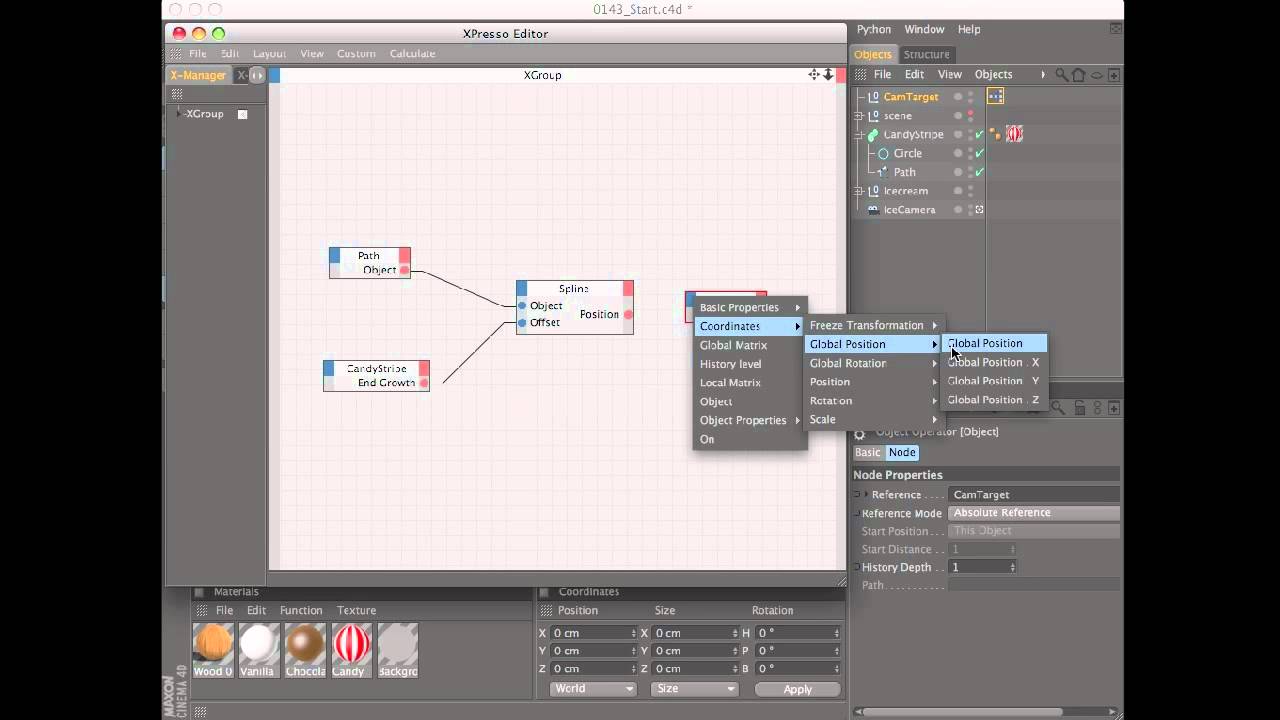The image size is (1280, 720).
Task: Toggle Icecream visibility dots
Action: [x=970, y=191]
